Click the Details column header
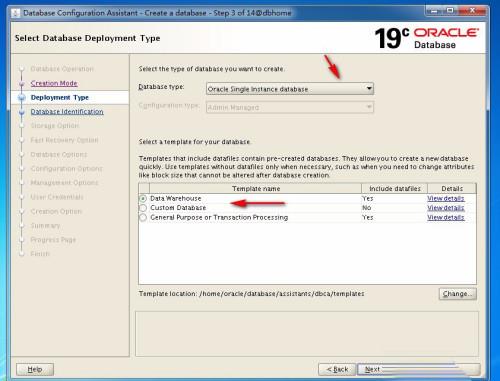 tap(452, 189)
